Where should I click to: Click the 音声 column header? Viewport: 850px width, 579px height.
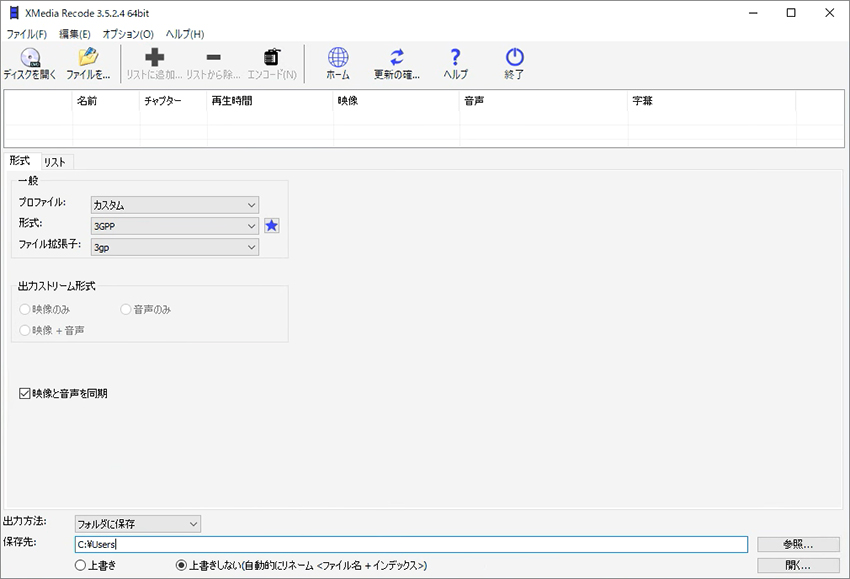point(544,101)
